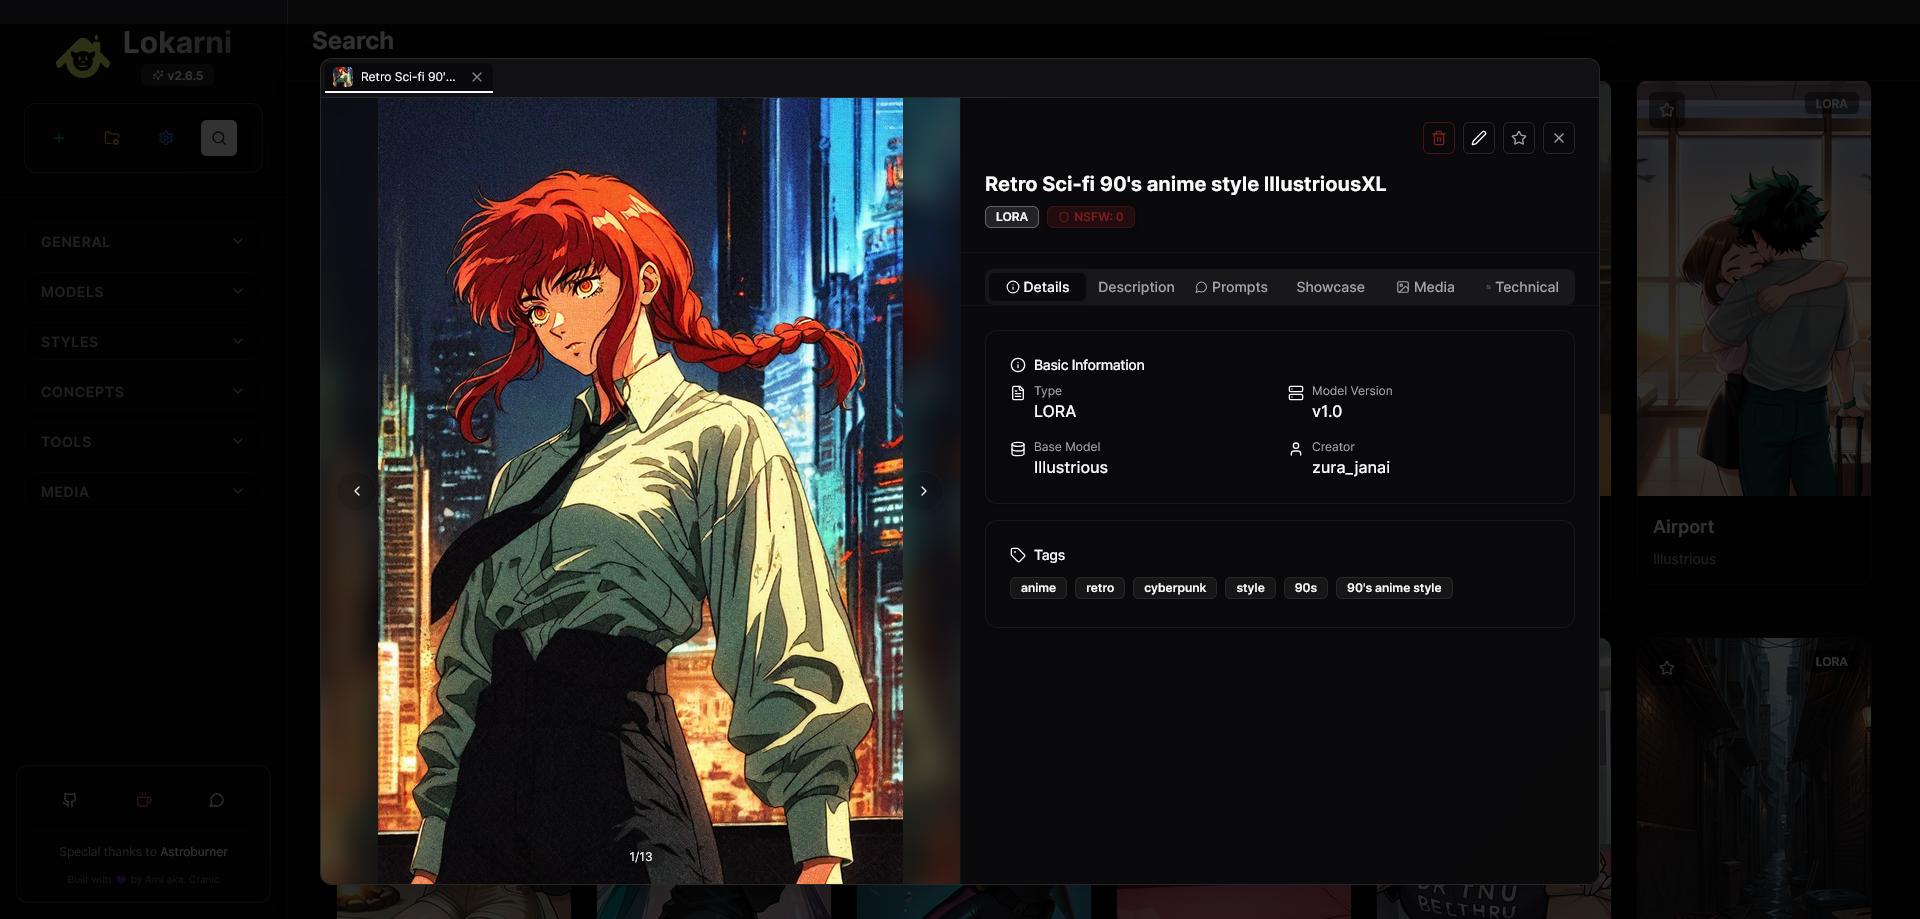Toggle favorite star on the dark alley card
1920x919 pixels.
[x=1667, y=668]
